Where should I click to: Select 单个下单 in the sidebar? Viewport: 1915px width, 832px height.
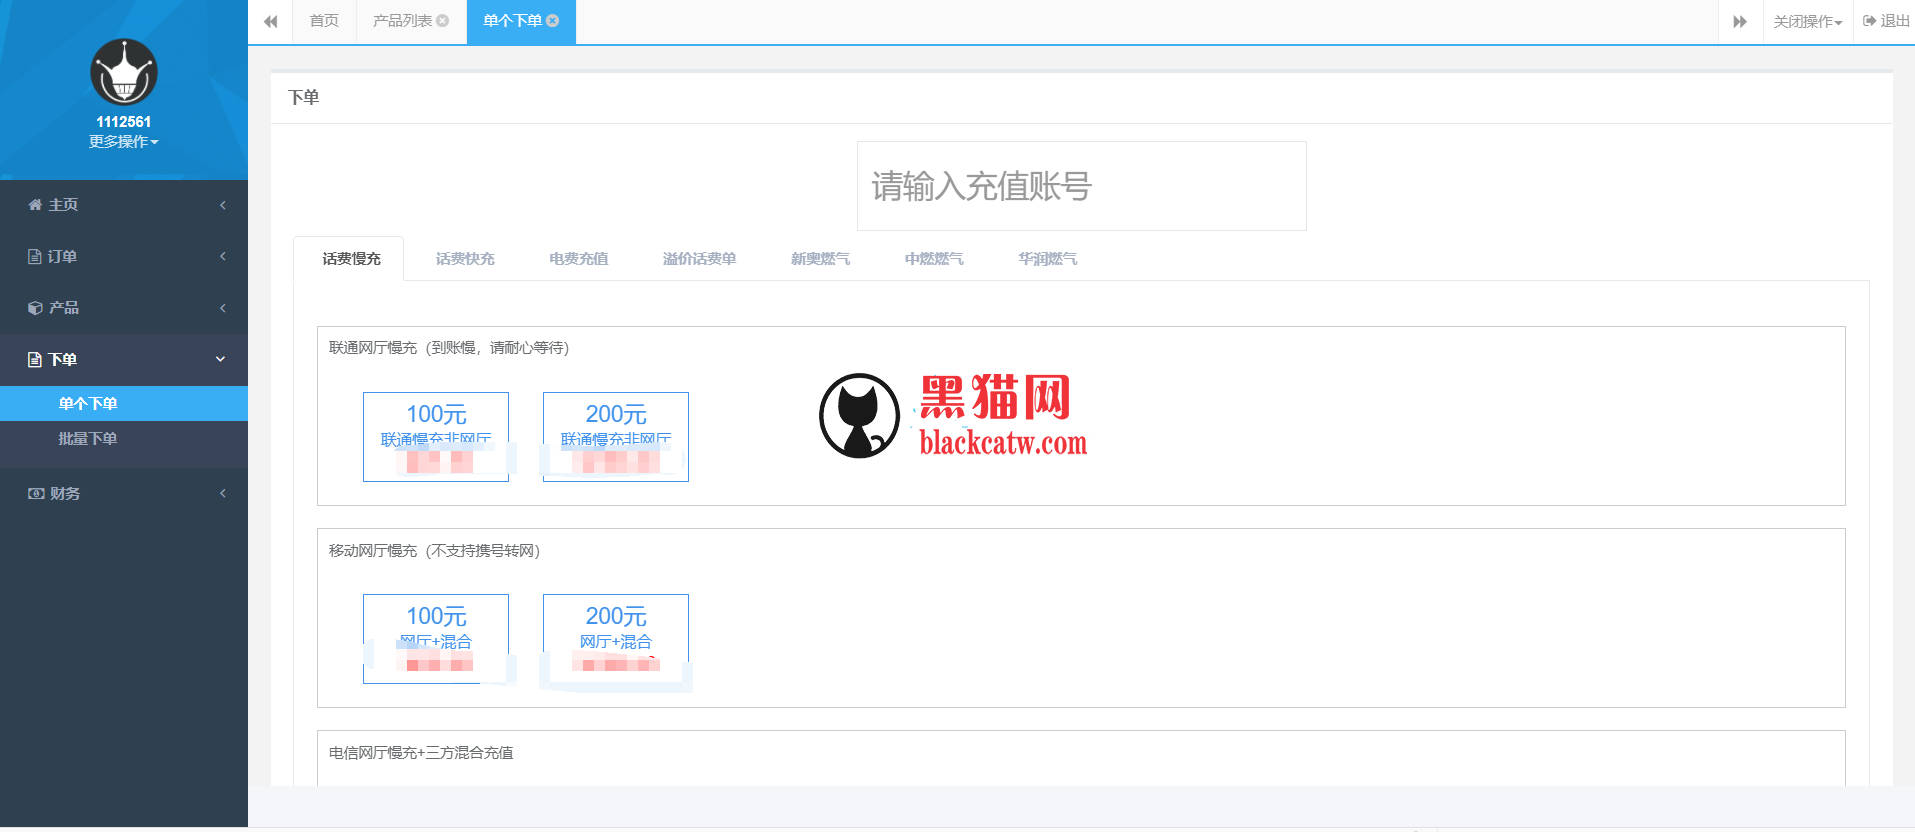click(124, 404)
